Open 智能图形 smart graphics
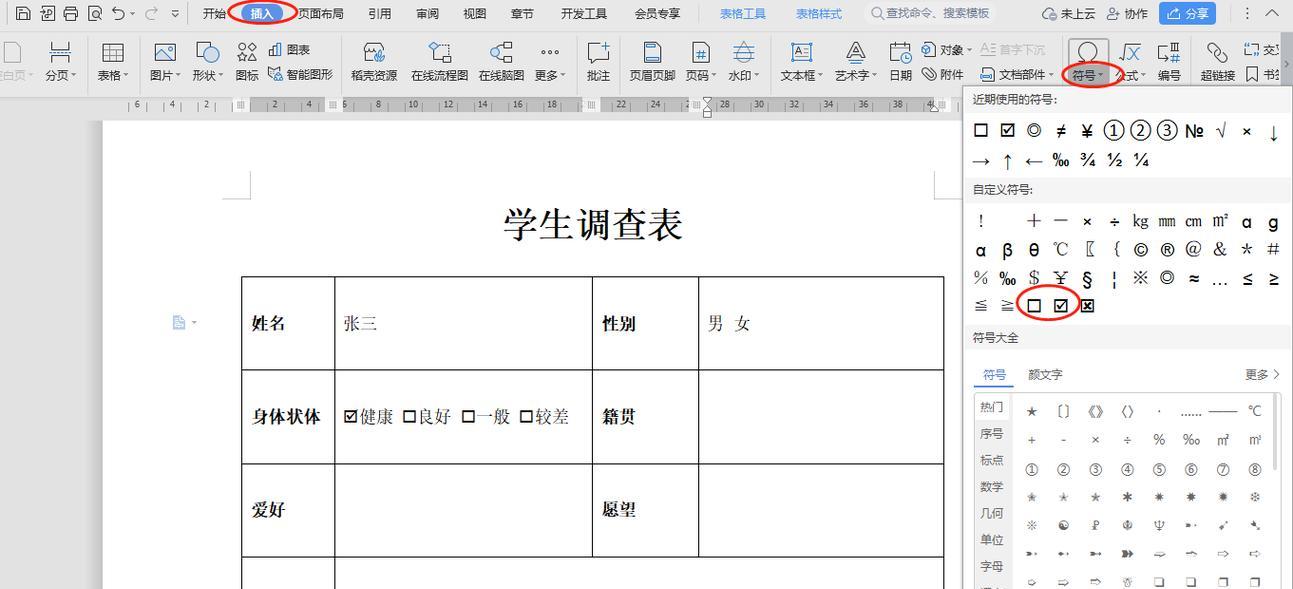1293x589 pixels. pyautogui.click(x=300, y=74)
